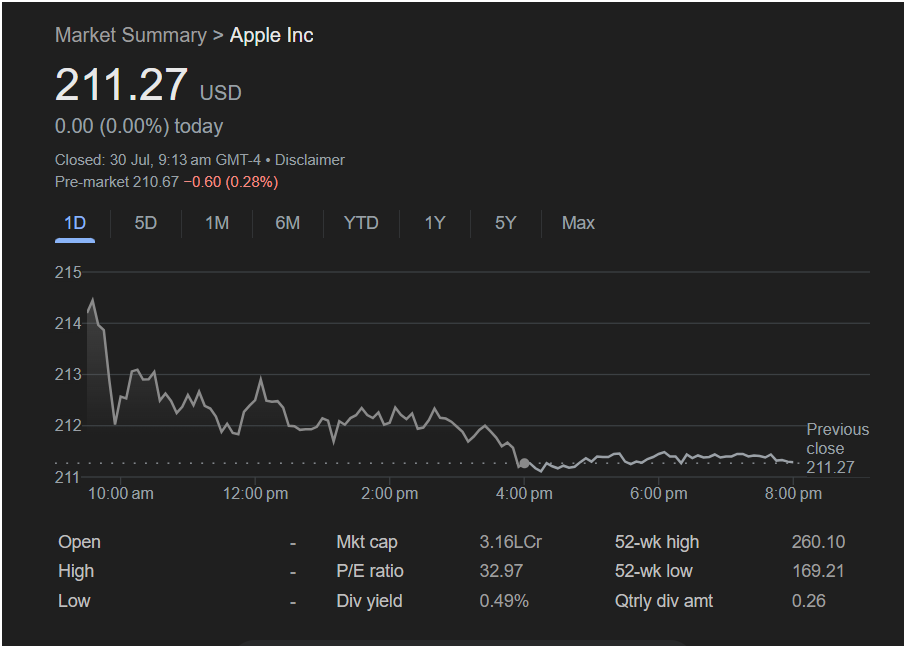
Task: Click the Disclaimer link
Action: click(310, 160)
